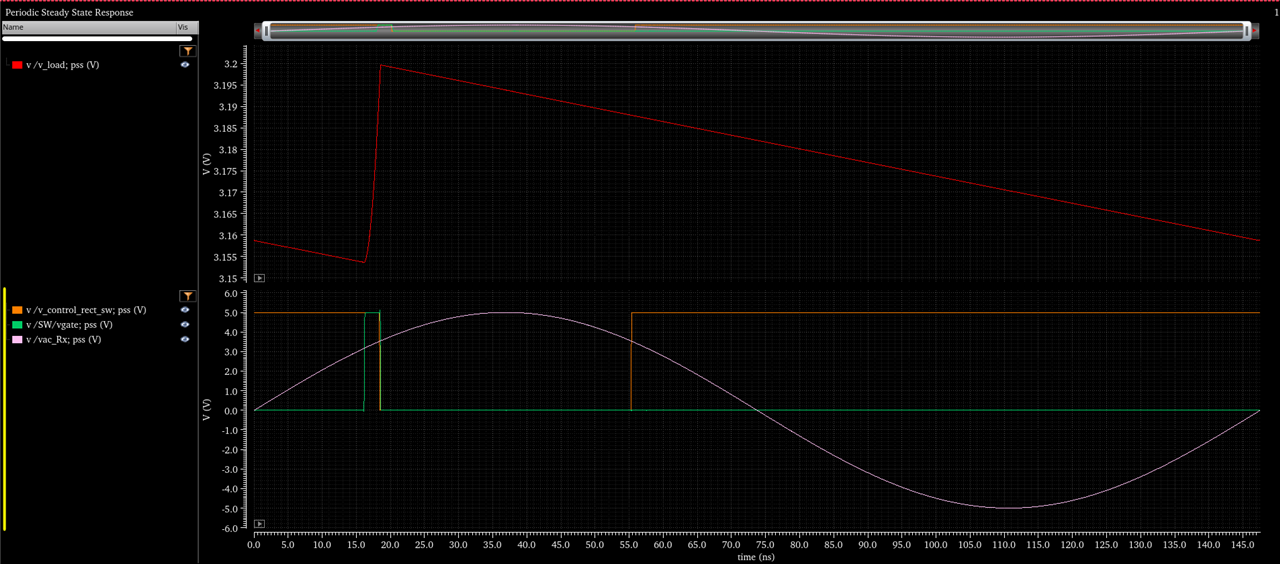This screenshot has width=1280, height=564.
Task: Click the Periodic Steady State Response title
Action: click(69, 12)
